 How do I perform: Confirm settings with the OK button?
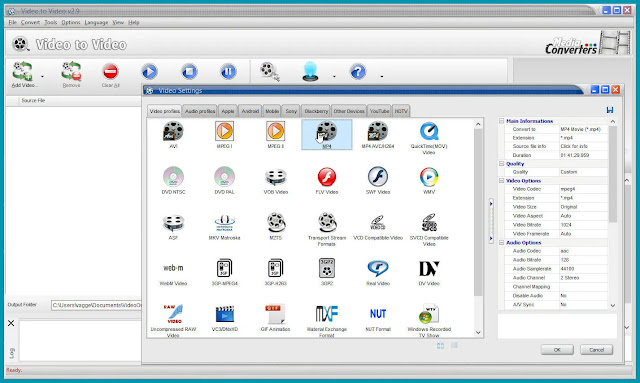[557, 350]
